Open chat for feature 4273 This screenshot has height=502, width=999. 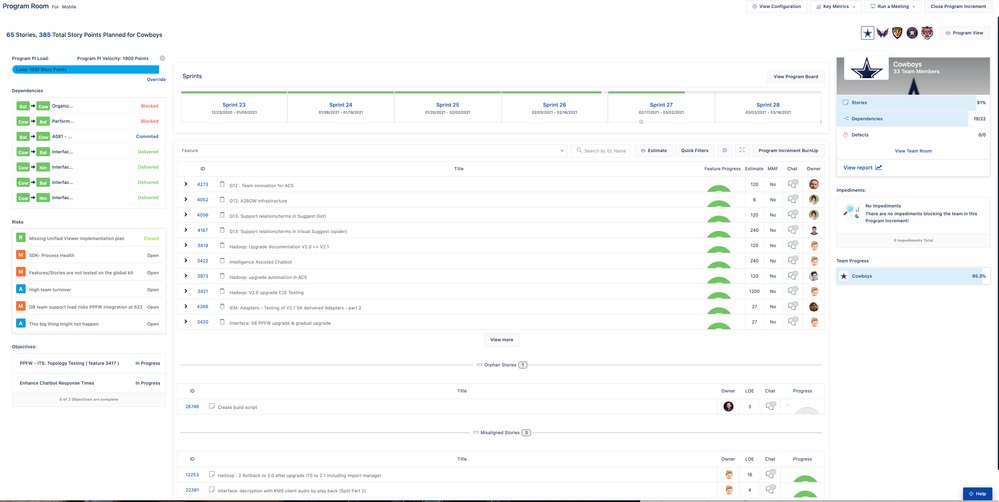(x=793, y=184)
